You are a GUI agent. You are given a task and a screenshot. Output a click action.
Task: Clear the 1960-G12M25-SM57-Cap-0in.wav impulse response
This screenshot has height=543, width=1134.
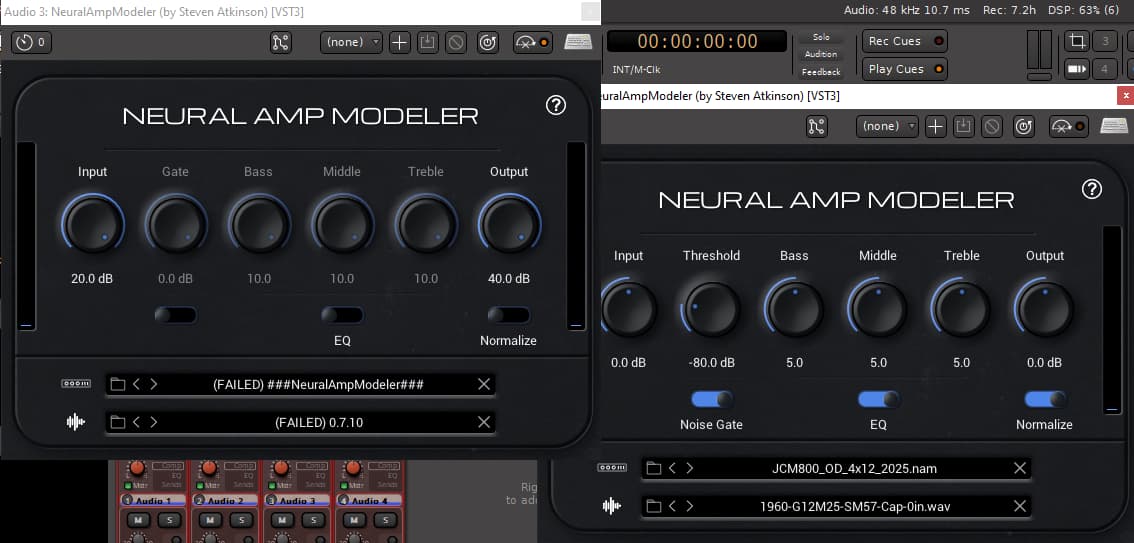1020,506
